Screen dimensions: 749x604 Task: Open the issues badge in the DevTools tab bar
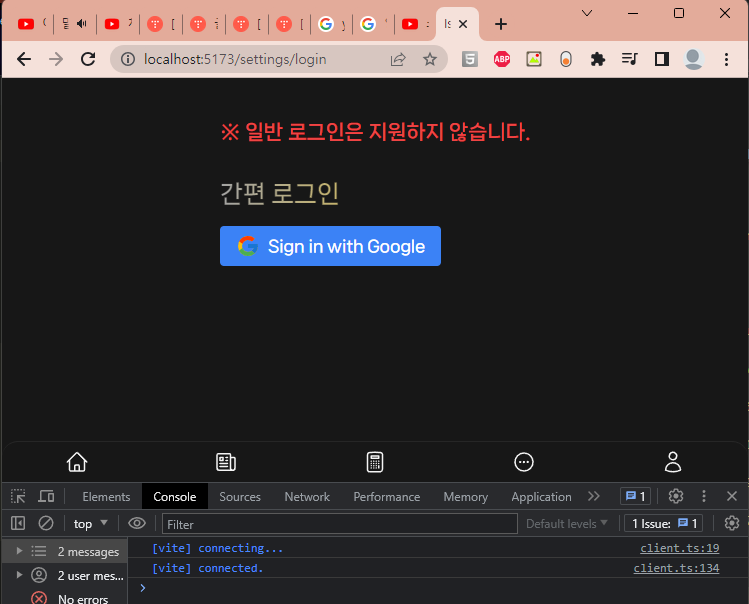636,496
